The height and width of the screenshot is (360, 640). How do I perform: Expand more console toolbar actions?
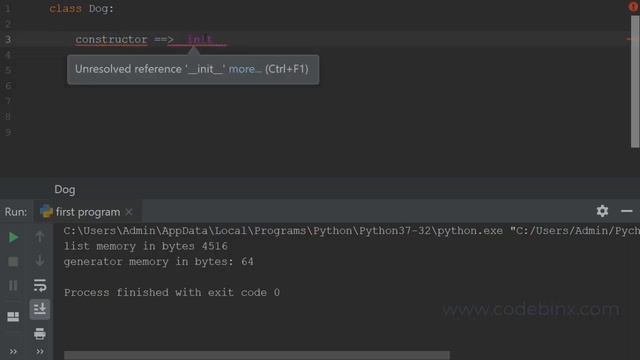(40, 351)
